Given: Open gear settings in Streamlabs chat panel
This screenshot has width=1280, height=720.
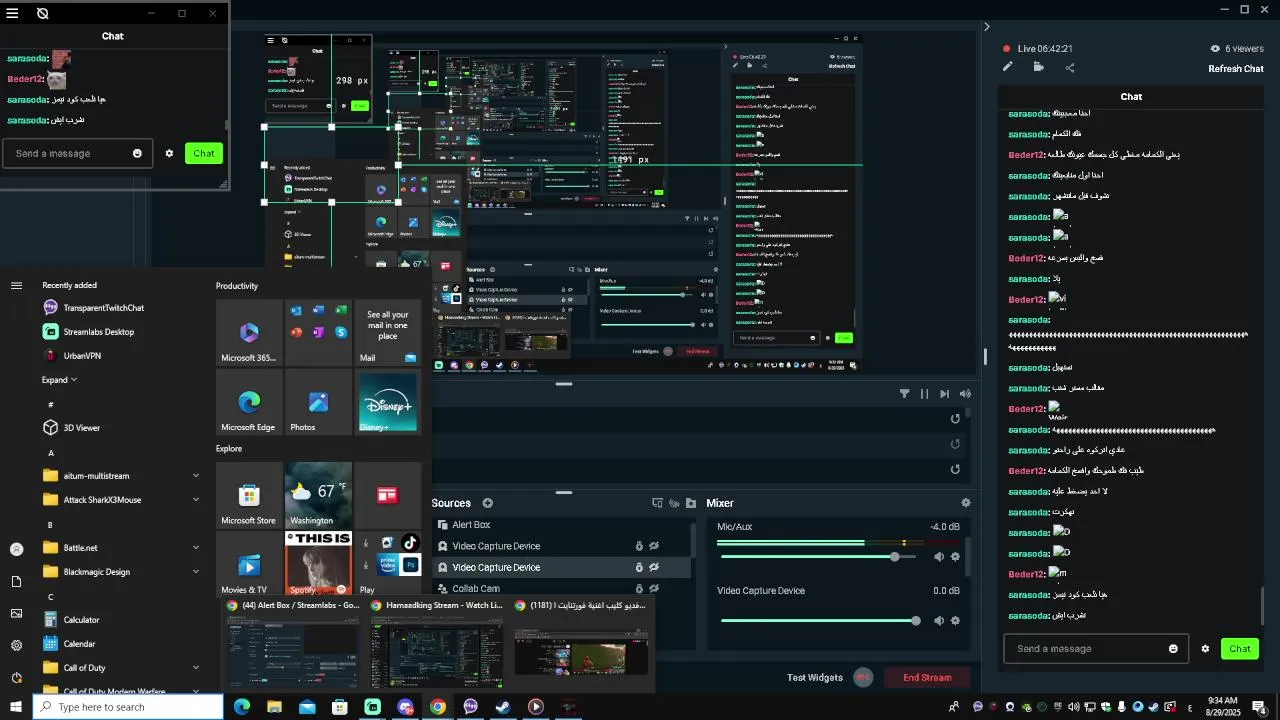Looking at the screenshot, I should [1205, 648].
